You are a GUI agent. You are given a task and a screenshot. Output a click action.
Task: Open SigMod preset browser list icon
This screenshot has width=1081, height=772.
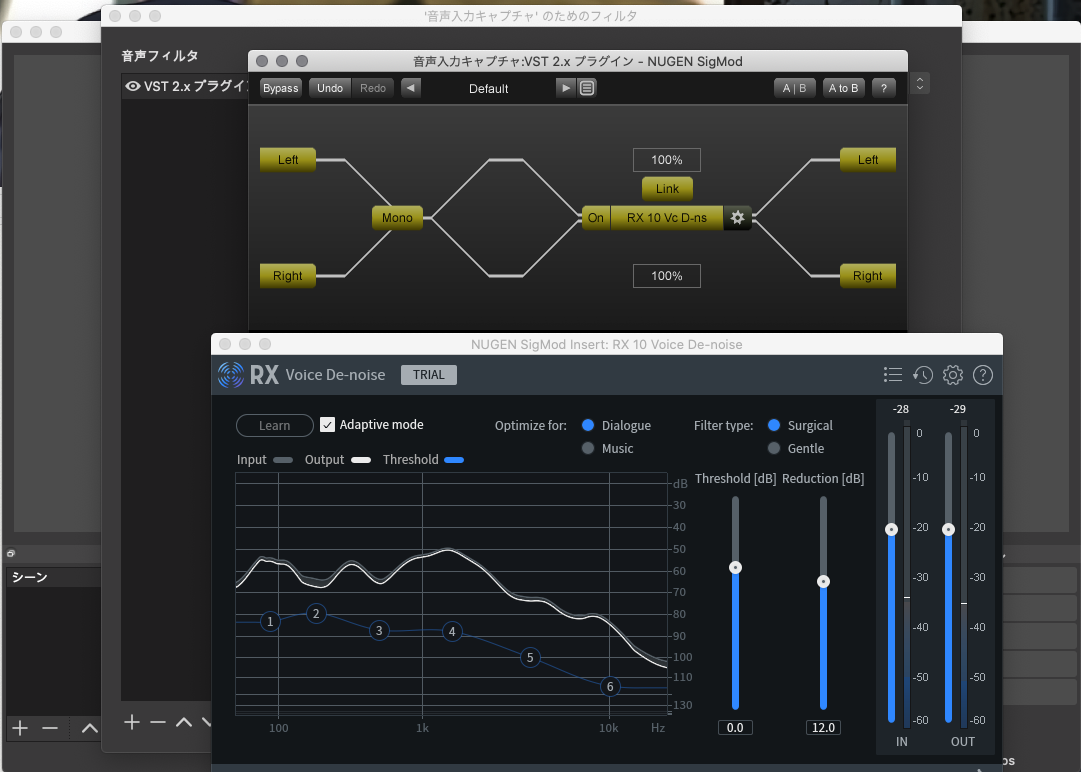pos(587,88)
